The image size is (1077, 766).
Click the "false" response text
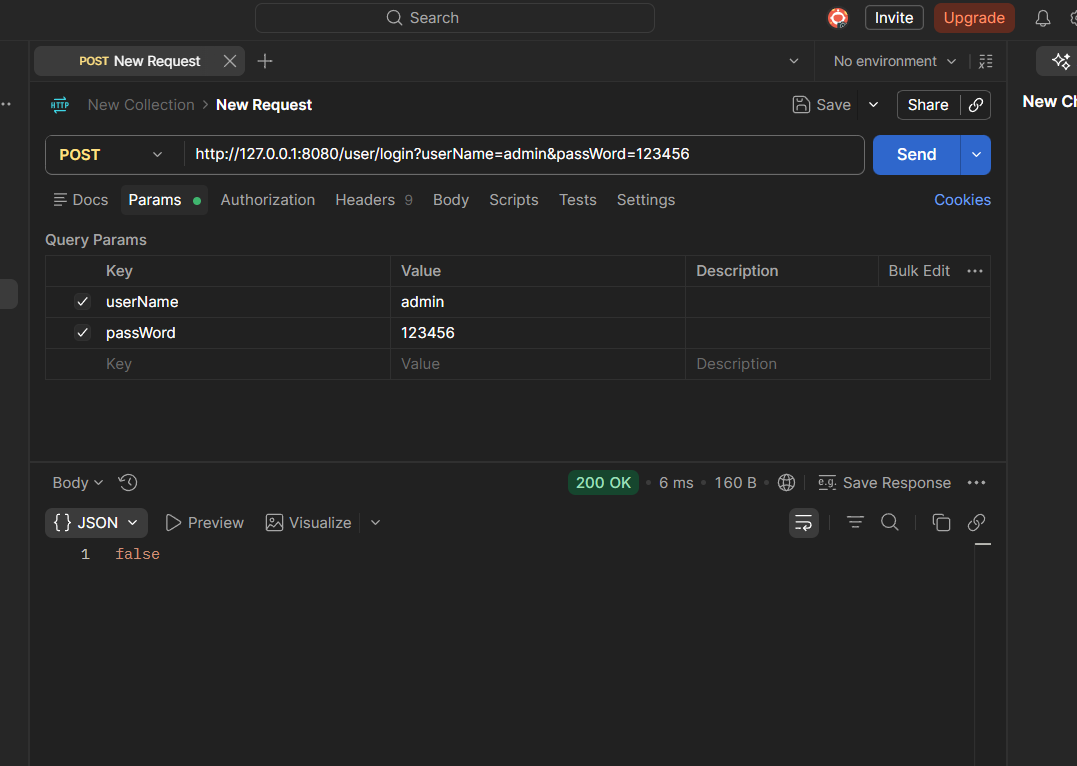(x=137, y=554)
